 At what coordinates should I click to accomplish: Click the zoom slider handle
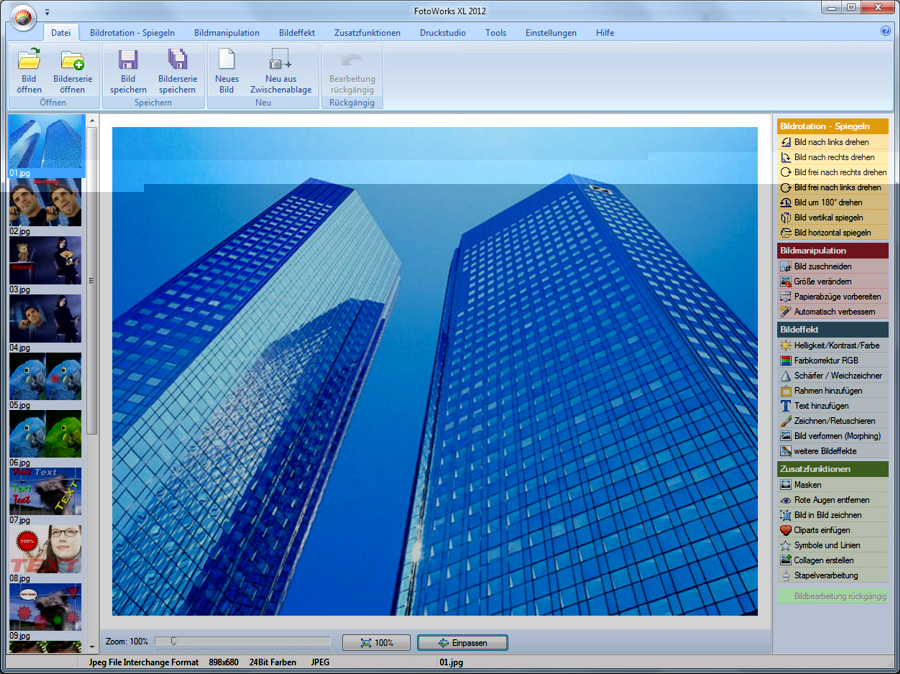(x=173, y=642)
